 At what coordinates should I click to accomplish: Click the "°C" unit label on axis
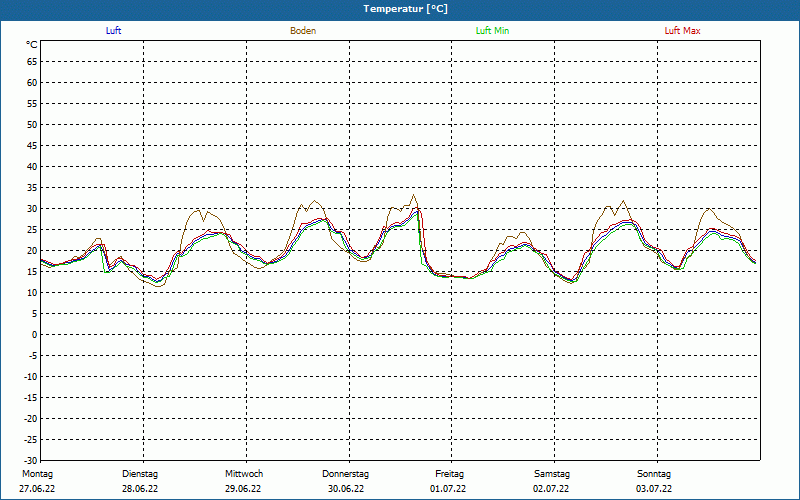(x=32, y=45)
